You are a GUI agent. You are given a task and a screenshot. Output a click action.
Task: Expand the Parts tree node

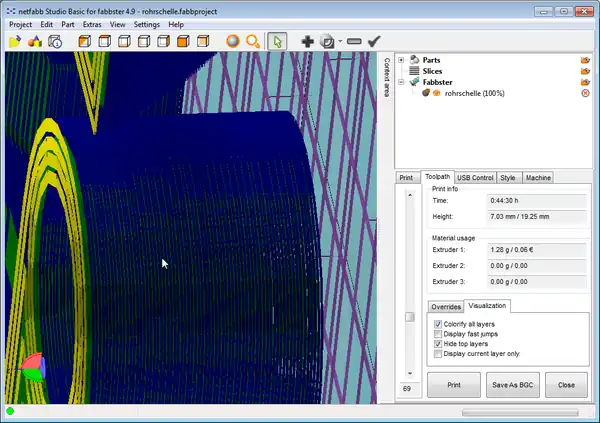tap(401, 60)
